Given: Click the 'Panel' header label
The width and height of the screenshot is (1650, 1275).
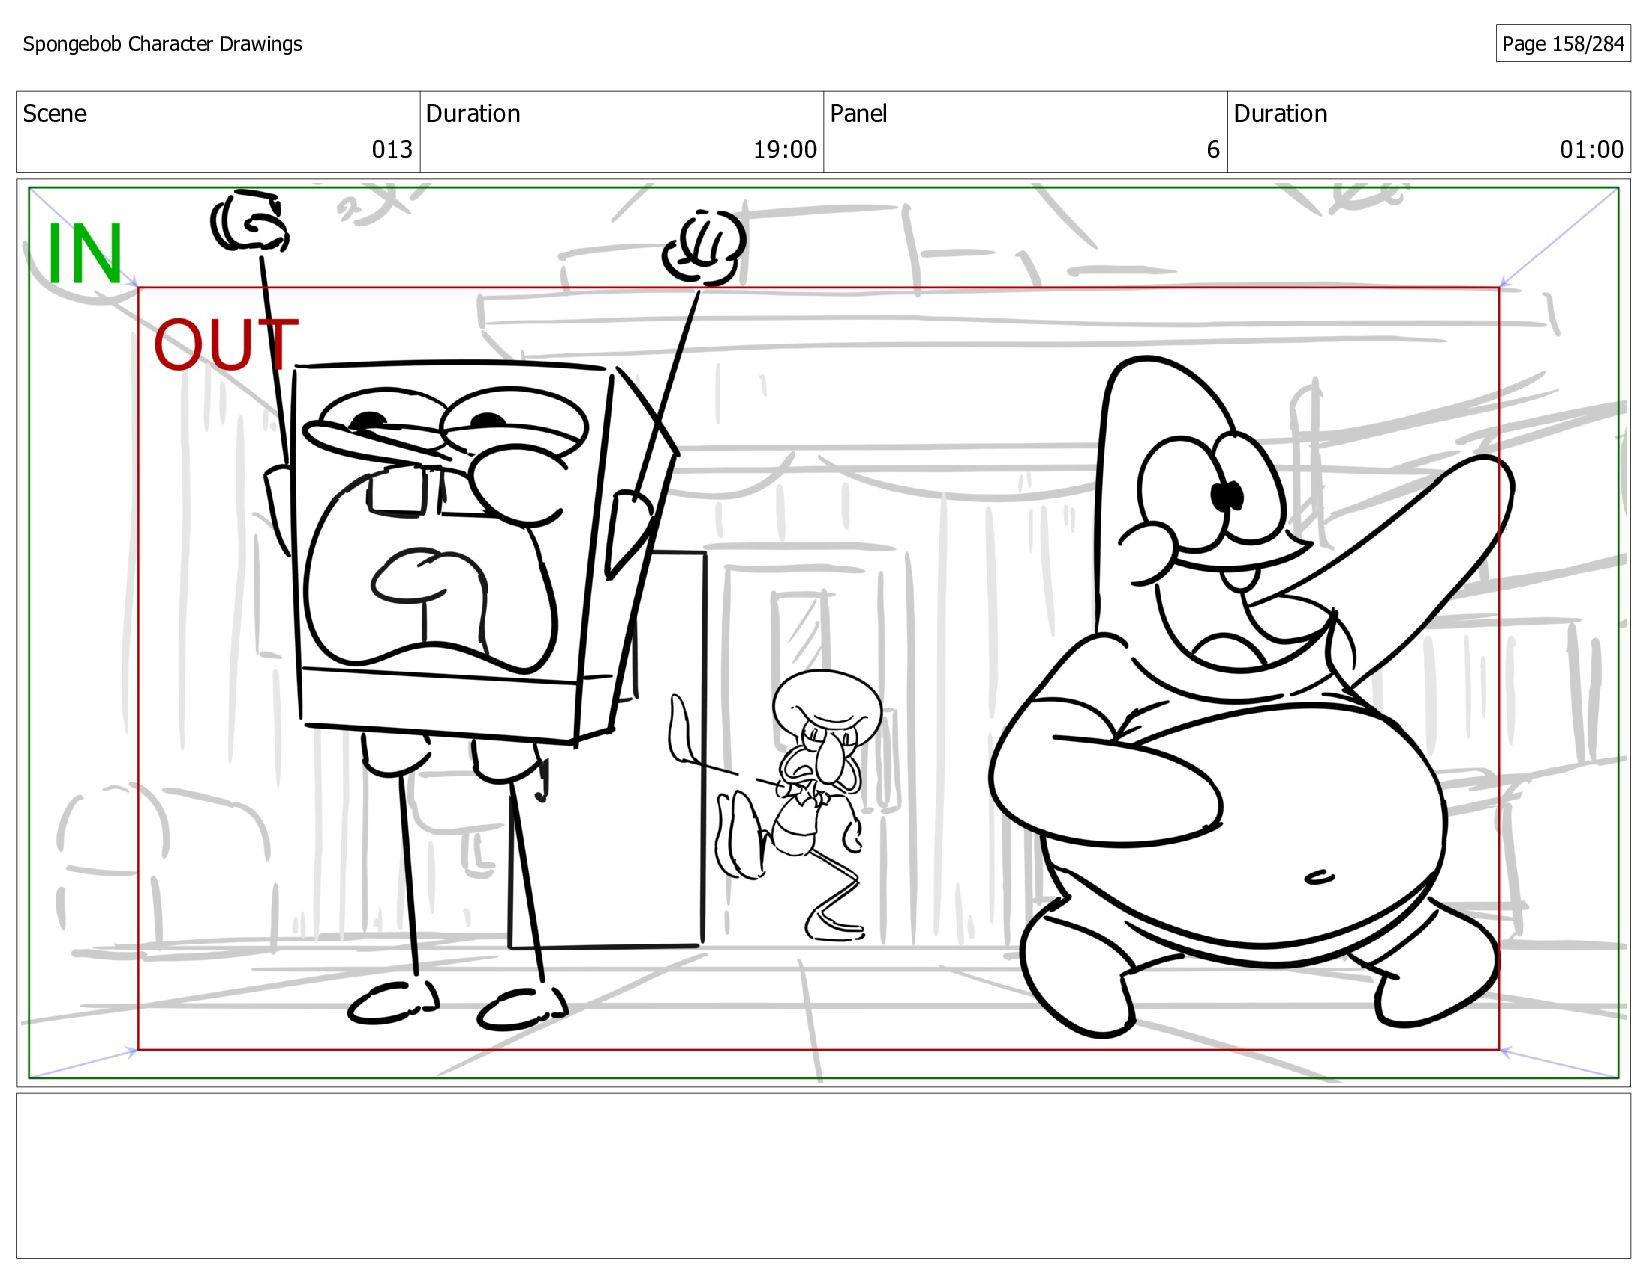Looking at the screenshot, I should [859, 114].
